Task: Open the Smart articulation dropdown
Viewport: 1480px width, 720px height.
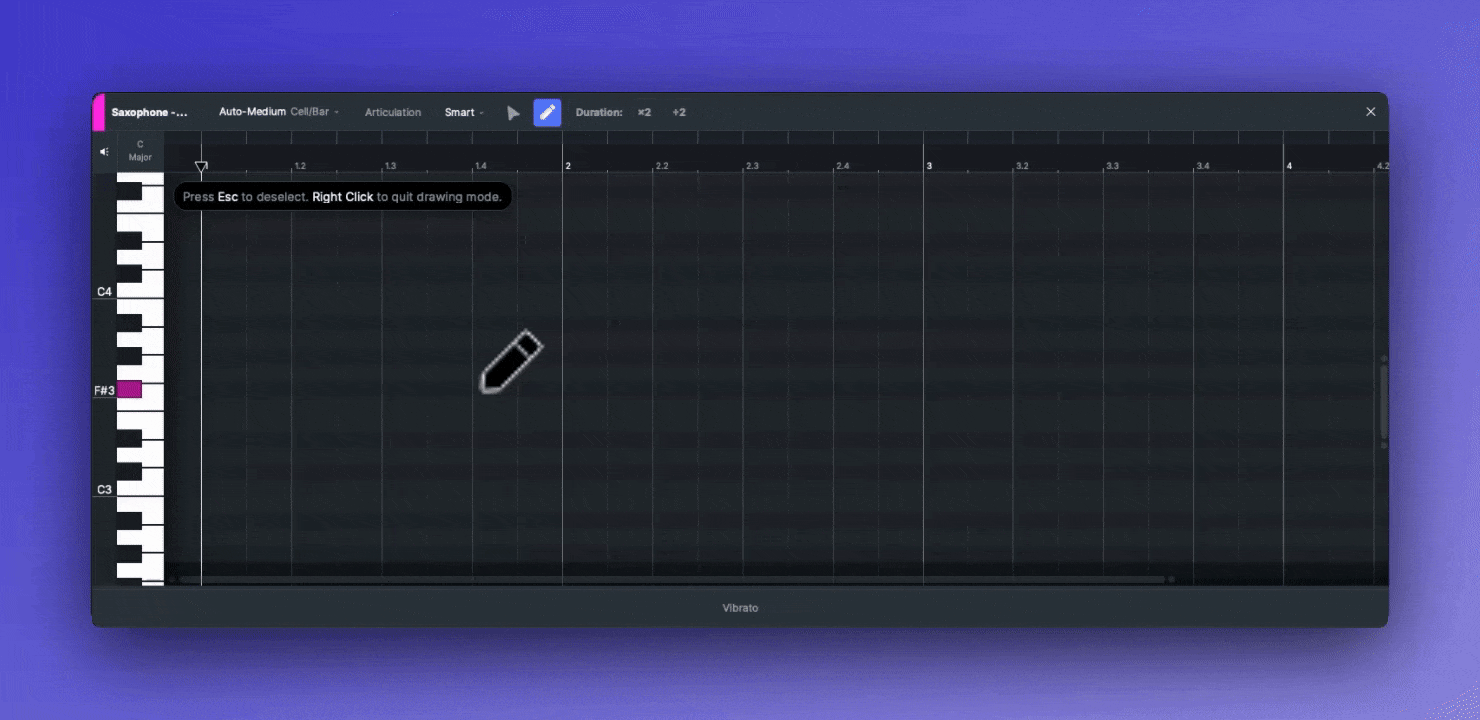Action: click(464, 112)
